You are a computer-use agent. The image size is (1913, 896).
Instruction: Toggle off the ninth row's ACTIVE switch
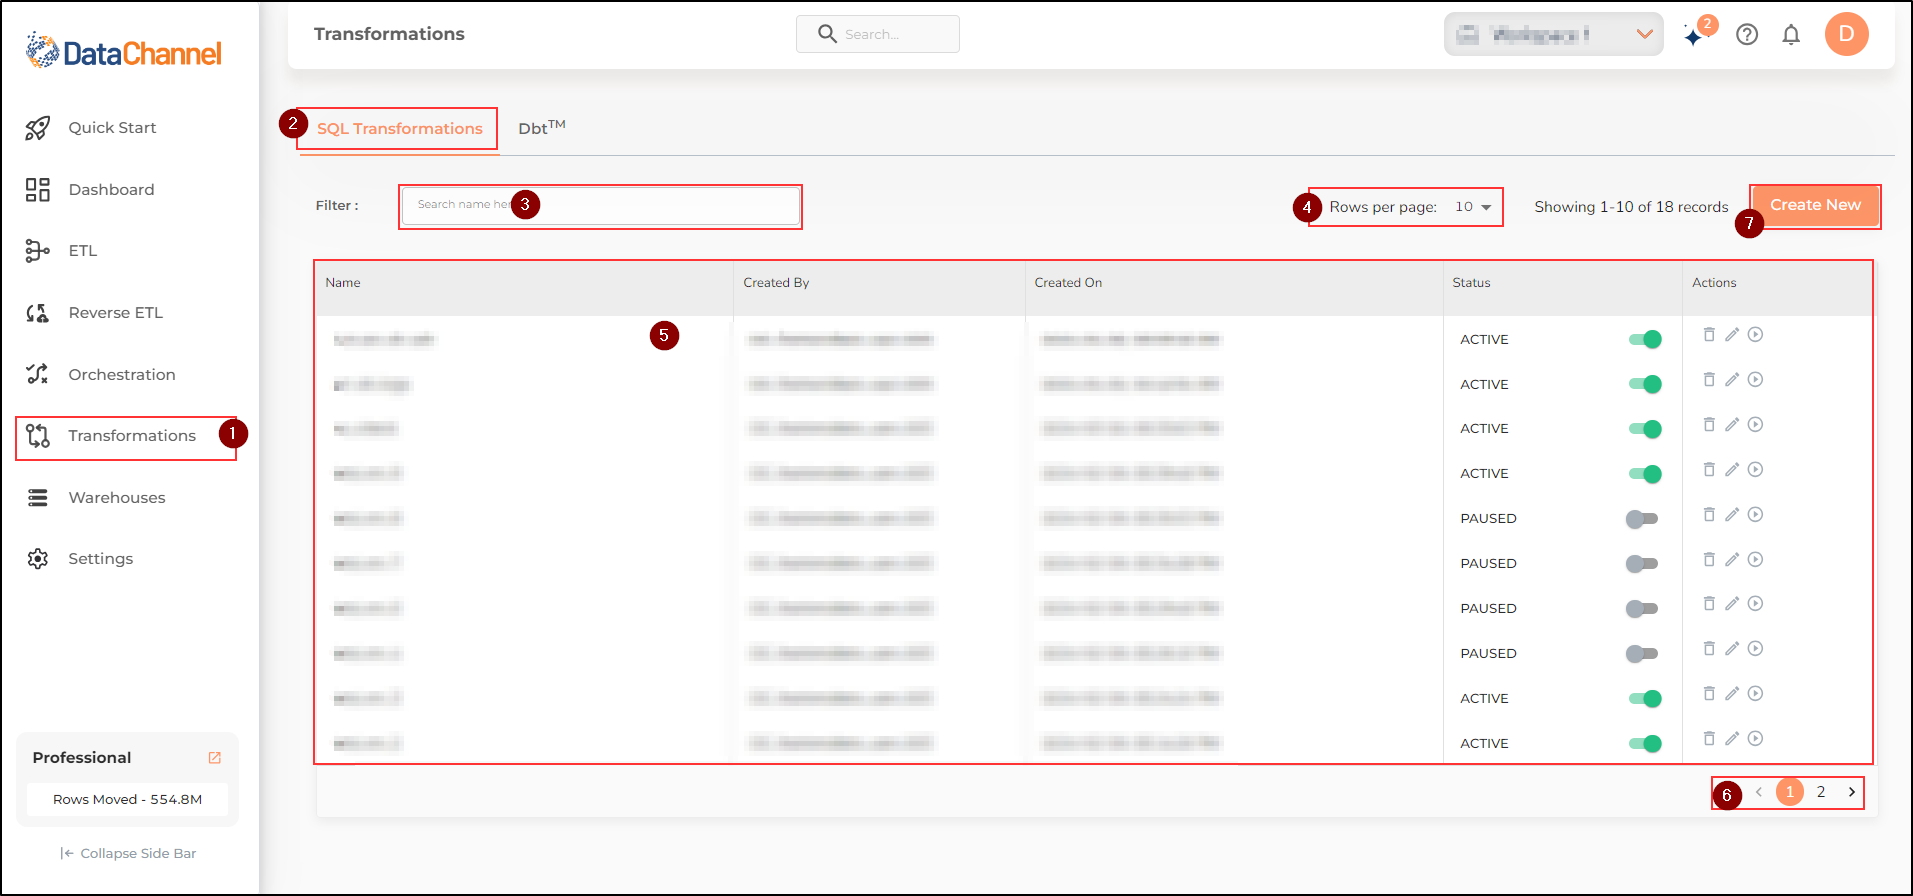(x=1645, y=699)
